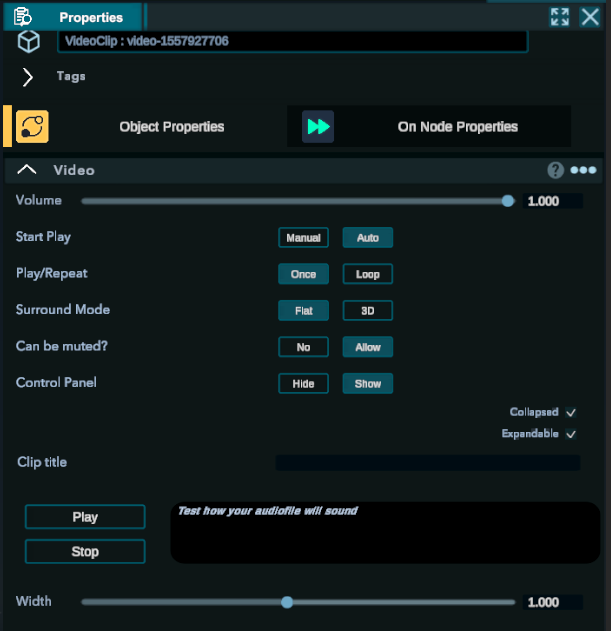
Task: Click the VideoClip cube object icon
Action: [29, 42]
